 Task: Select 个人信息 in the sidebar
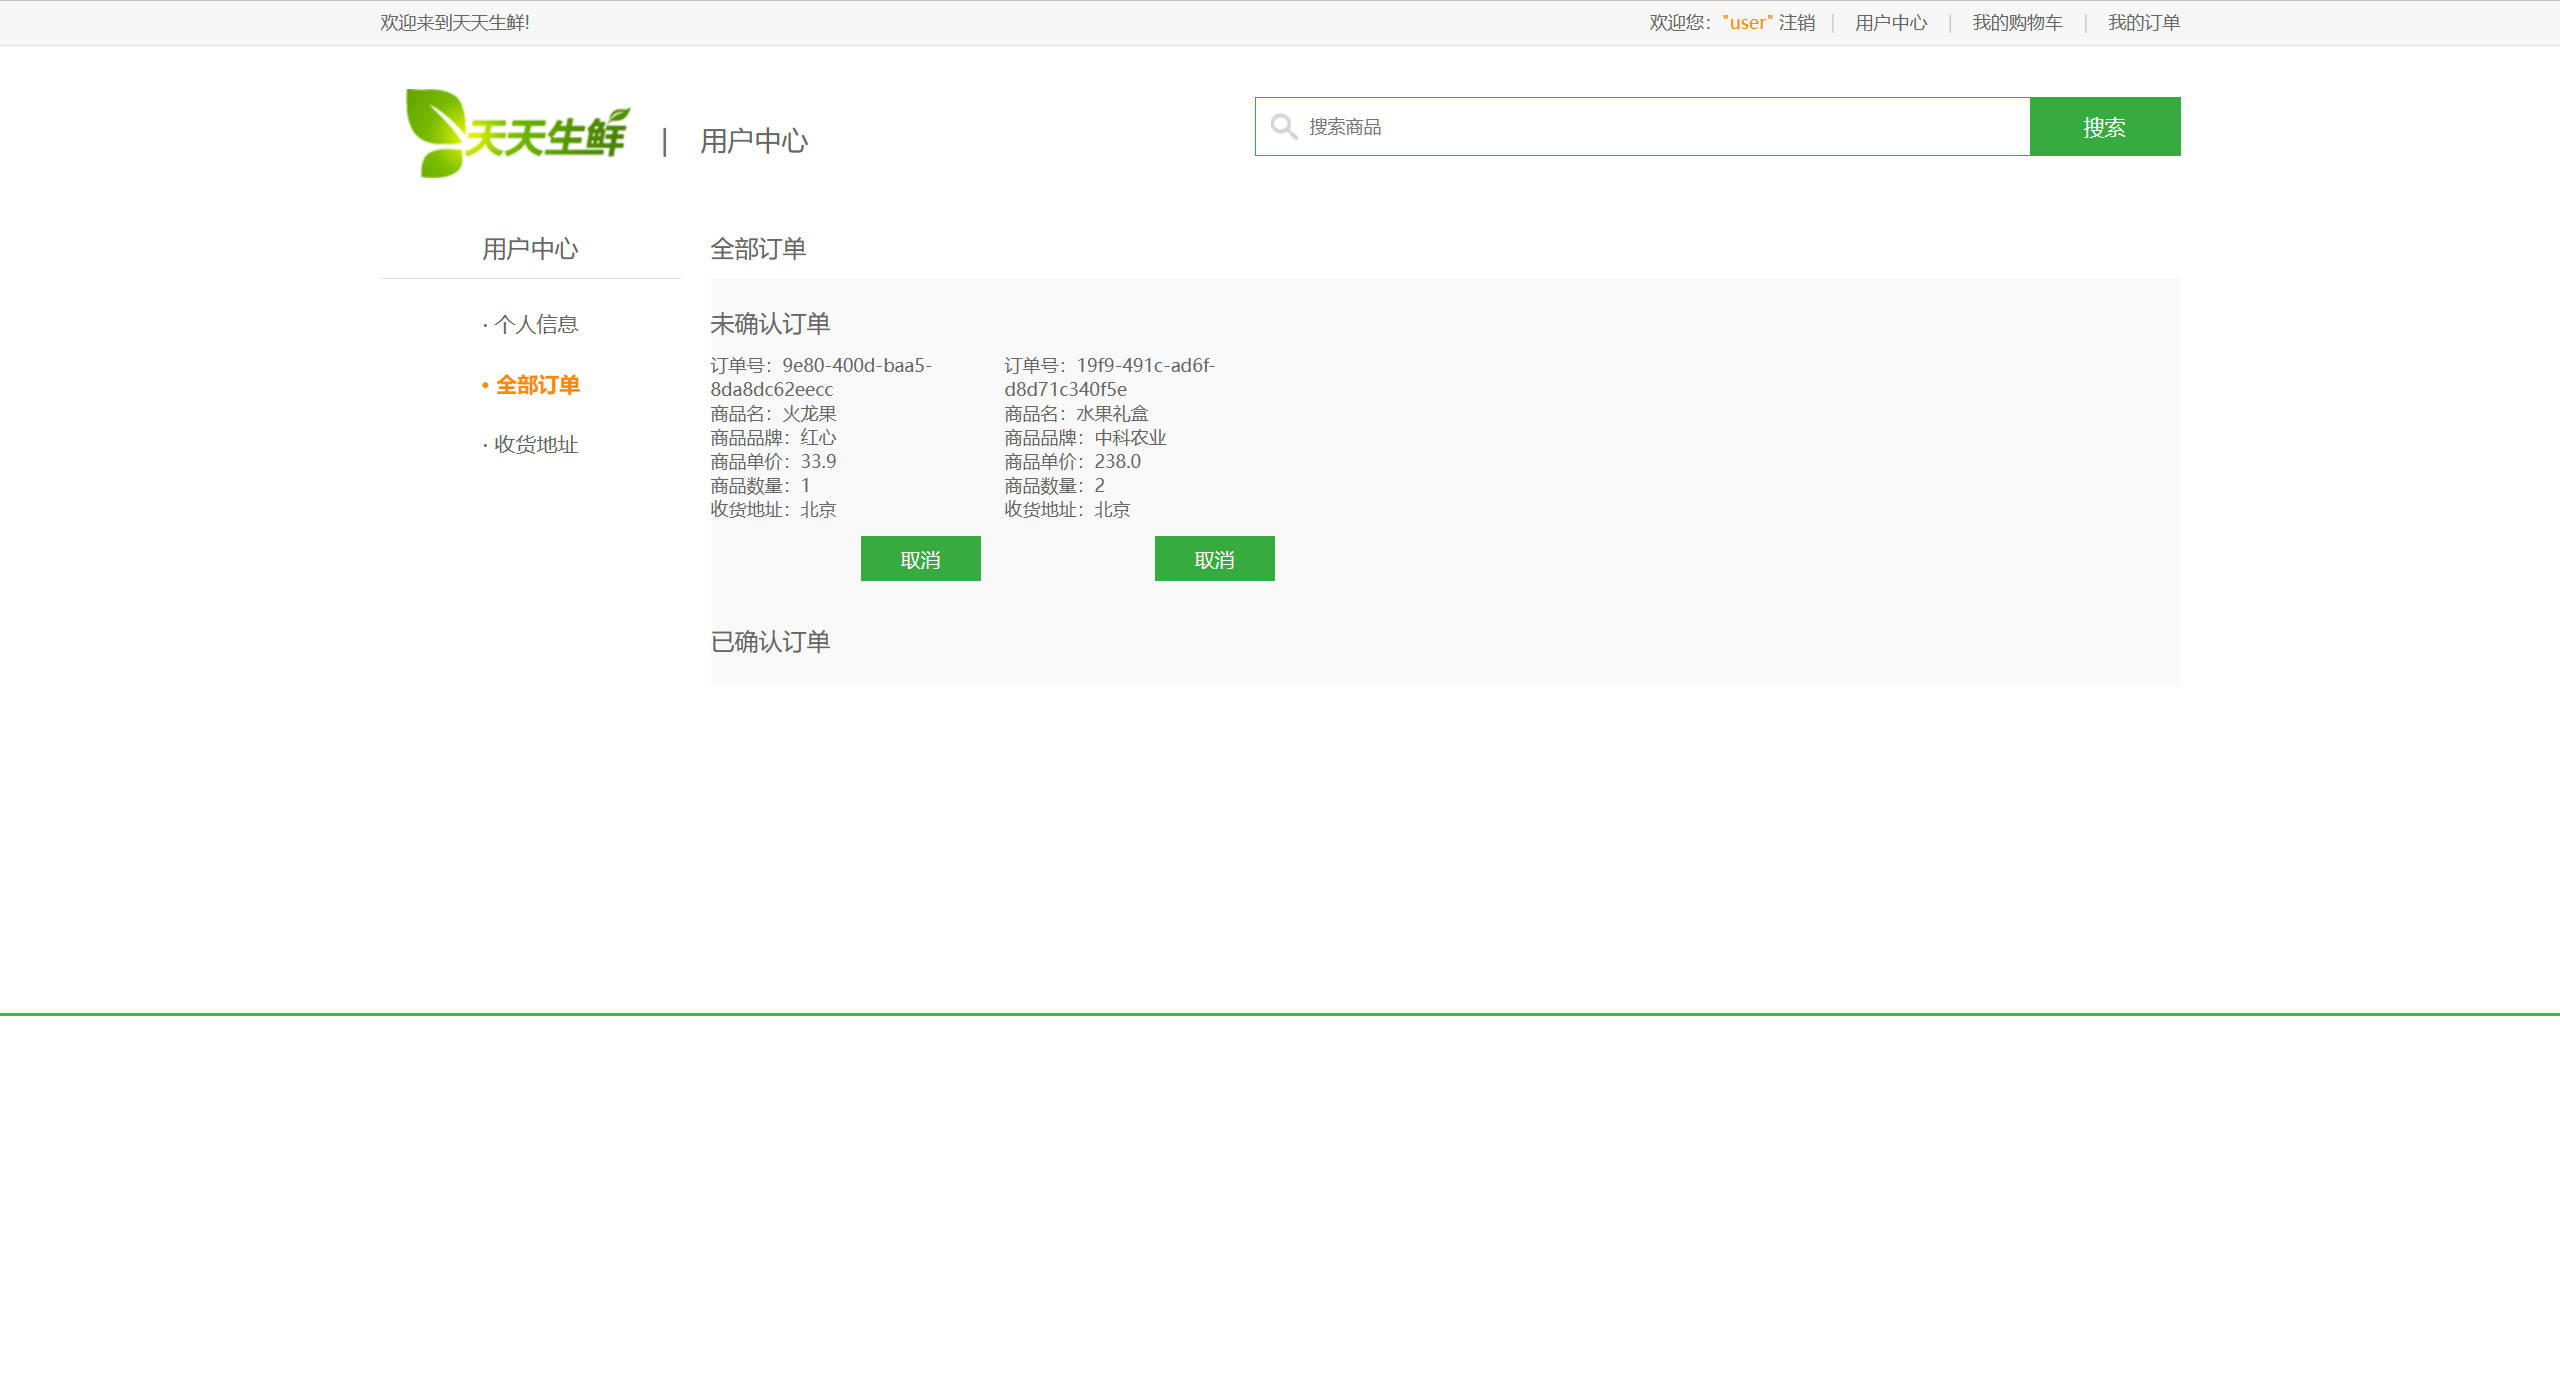coord(537,324)
